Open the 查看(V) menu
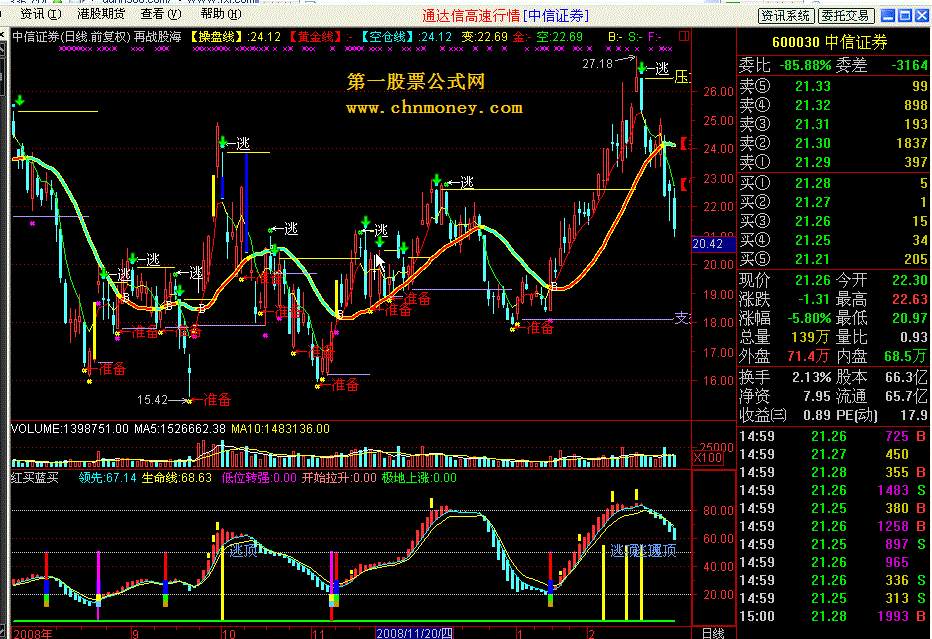 (x=161, y=14)
